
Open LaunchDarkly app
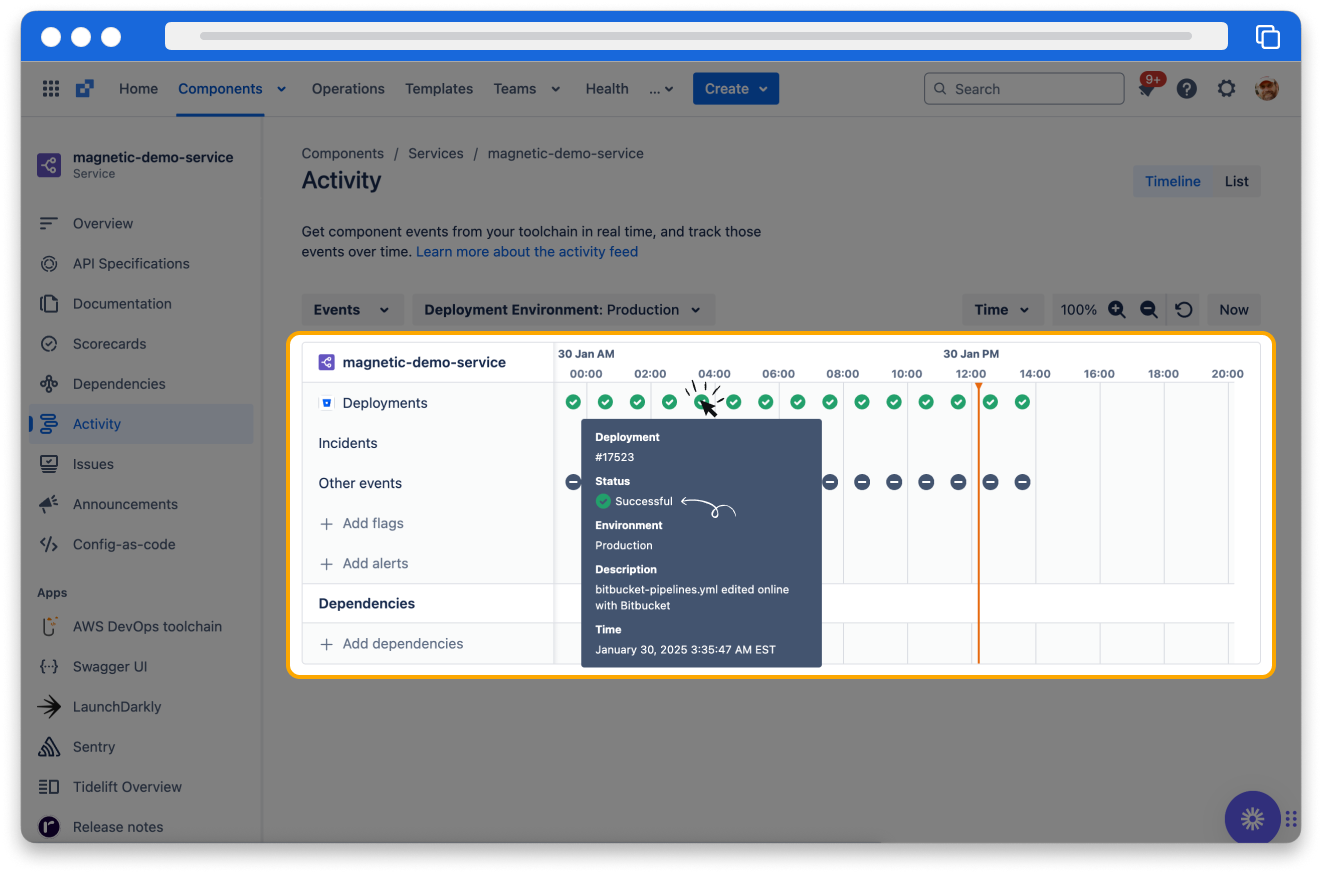tap(141, 707)
